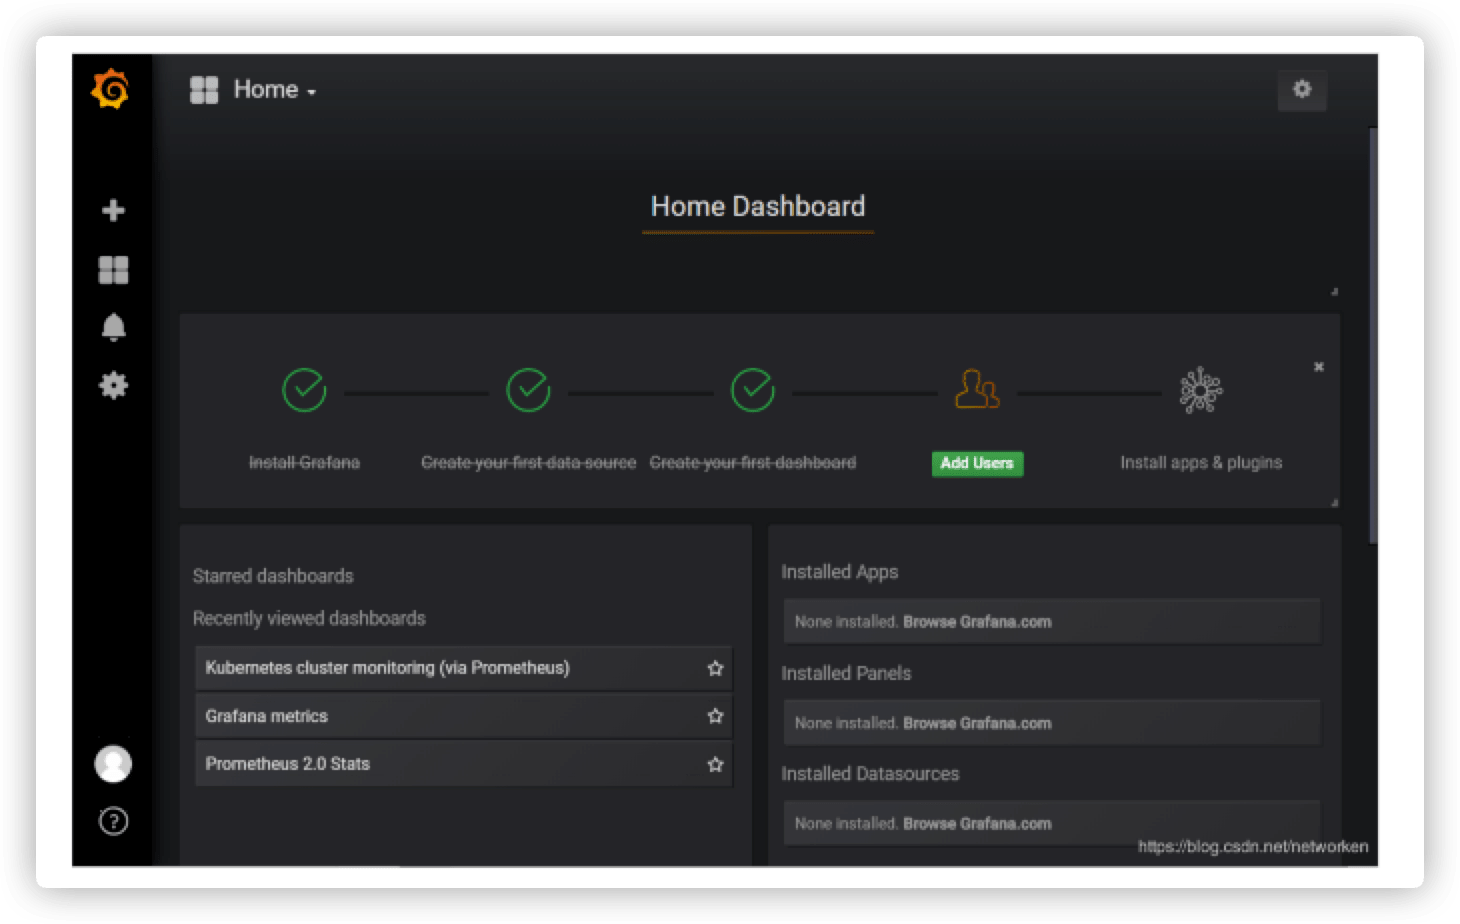Viewport: 1460px width, 924px height.
Task: Click the Install apps & plugins icon
Action: point(1201,390)
